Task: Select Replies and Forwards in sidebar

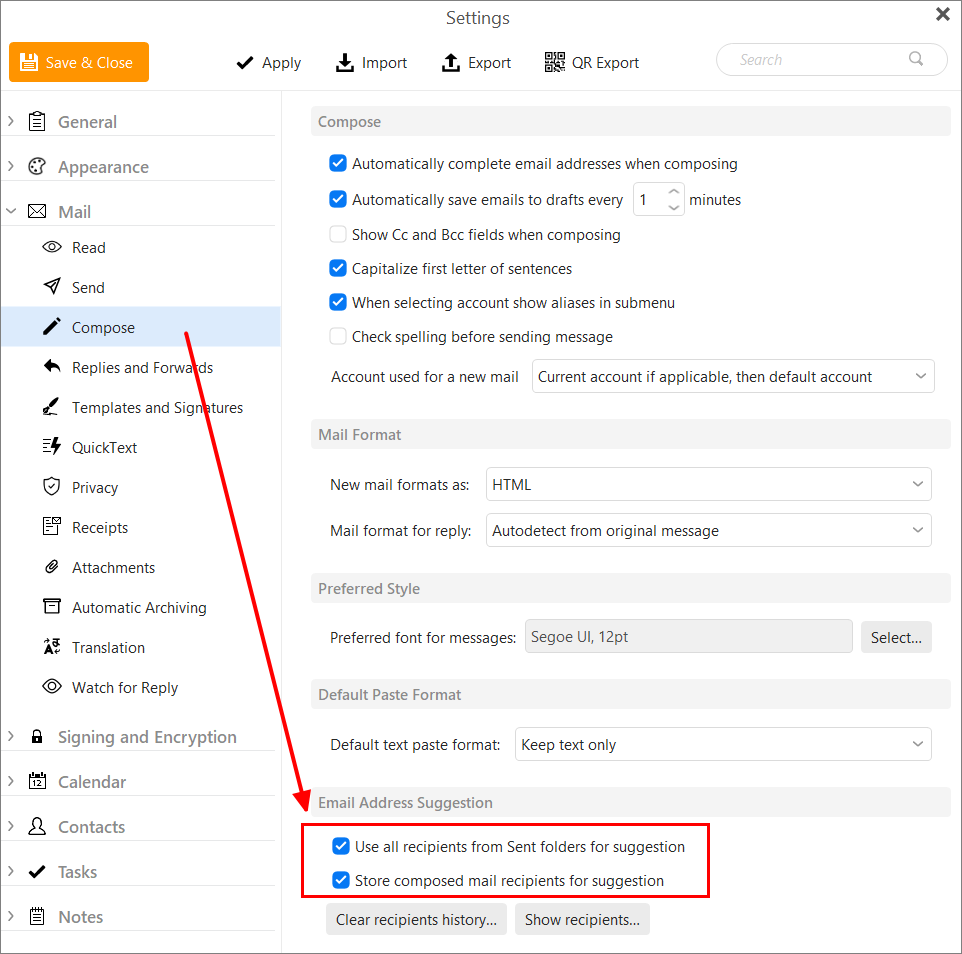Action: 142,367
